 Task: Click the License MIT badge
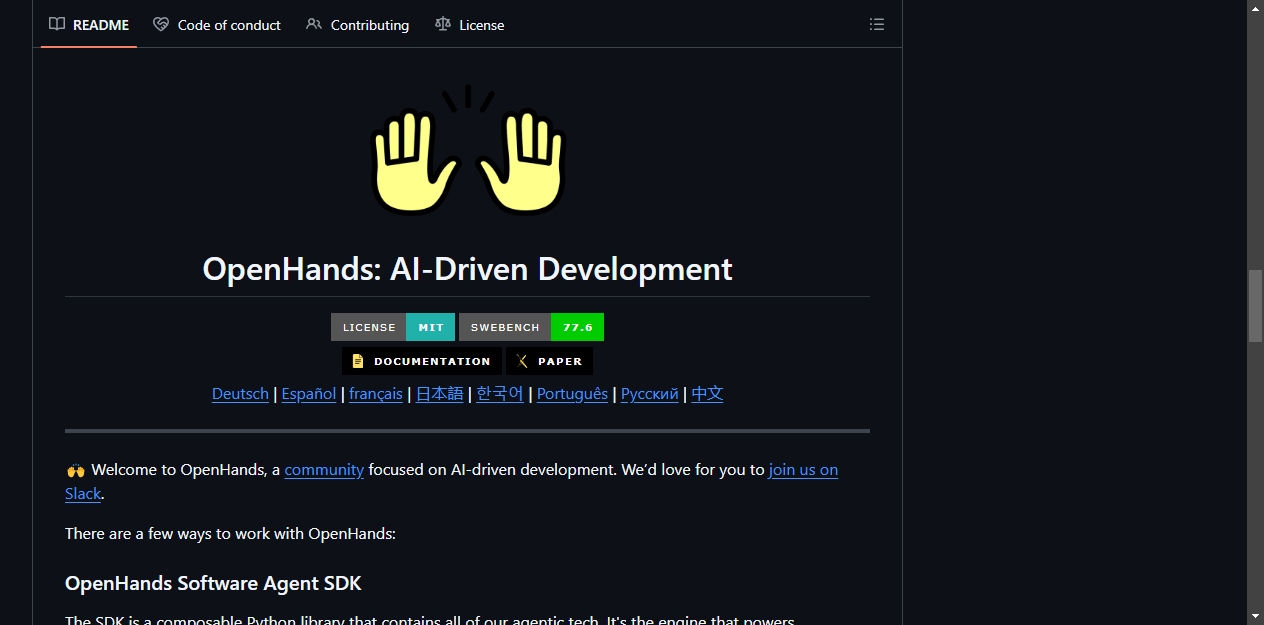[393, 327]
